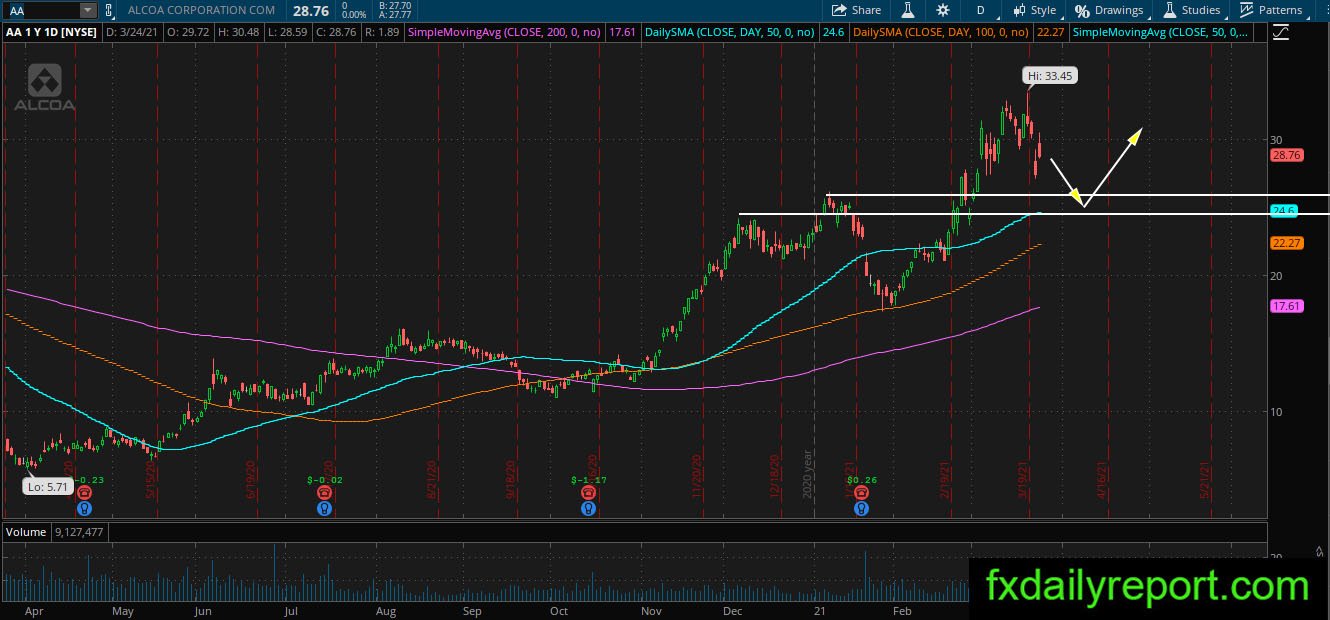
Task: Open the symbol selector dropdown arrow
Action: [88, 10]
